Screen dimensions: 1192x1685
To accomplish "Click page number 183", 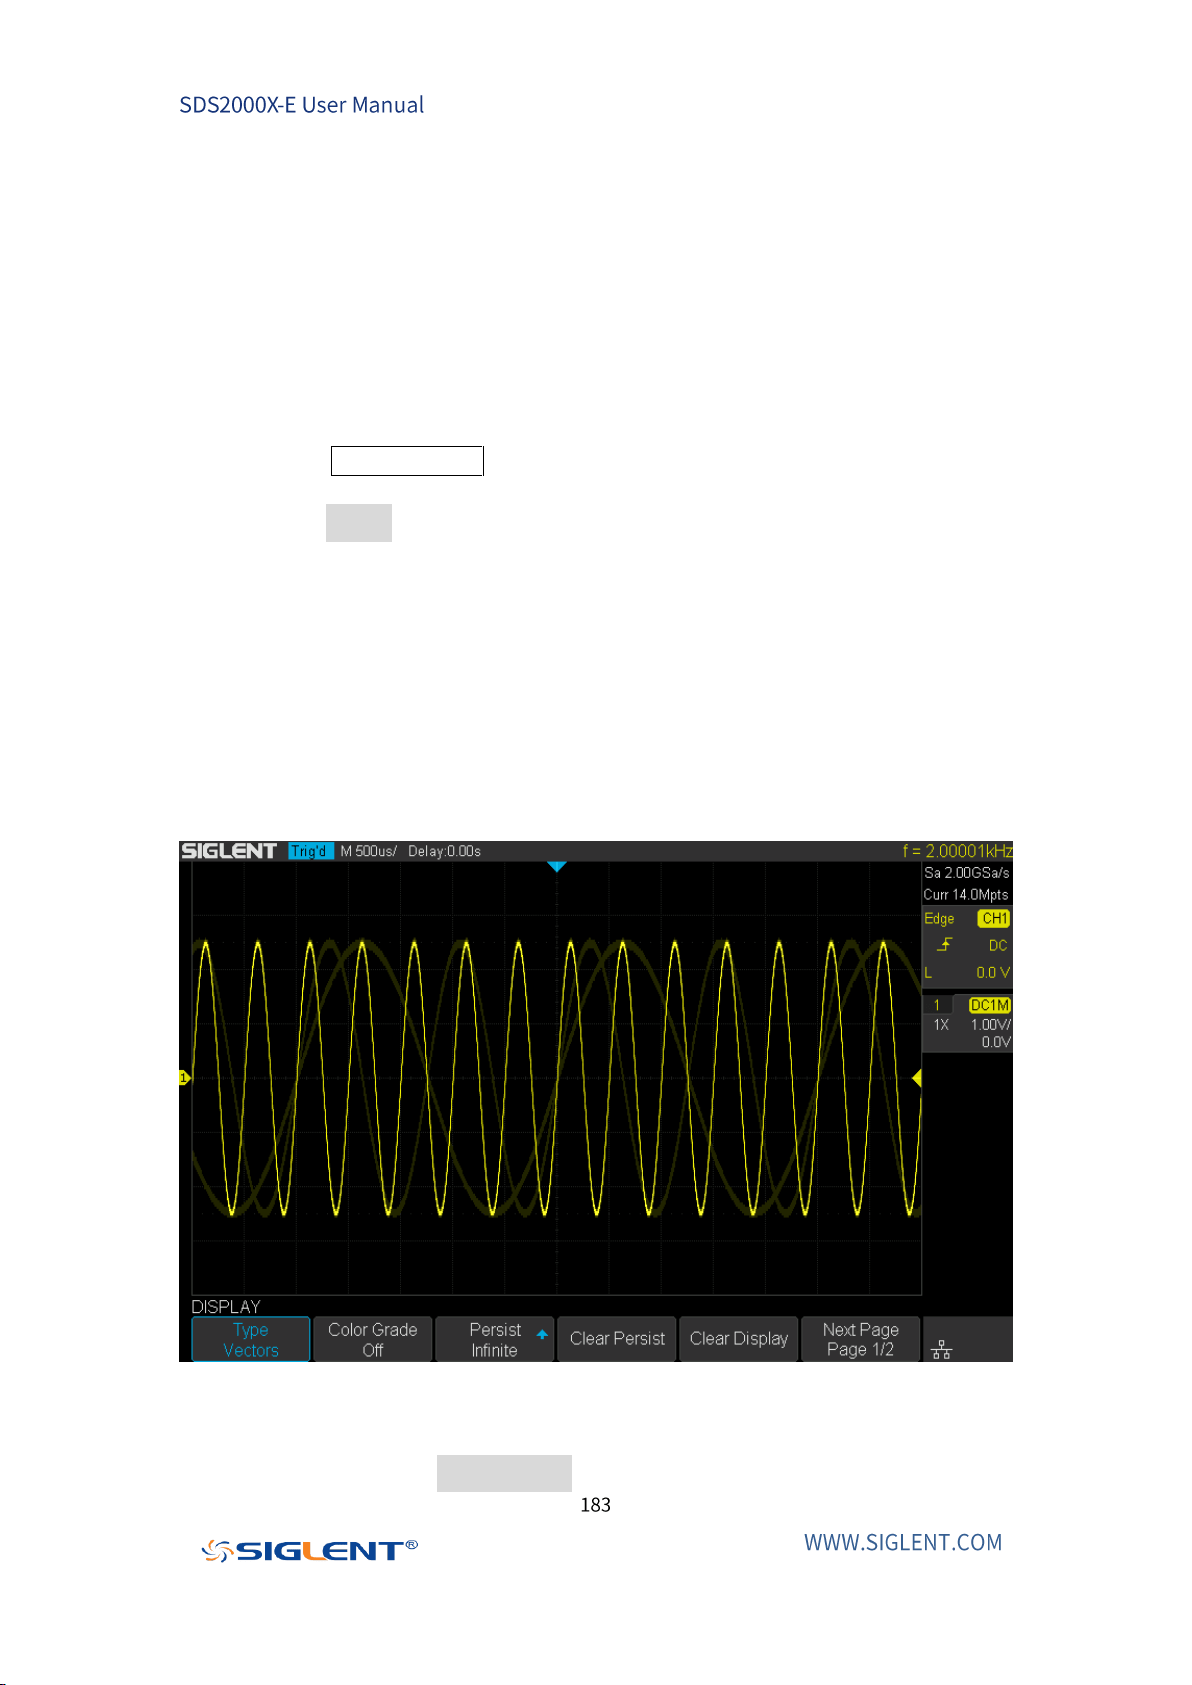I will coord(595,1504).
